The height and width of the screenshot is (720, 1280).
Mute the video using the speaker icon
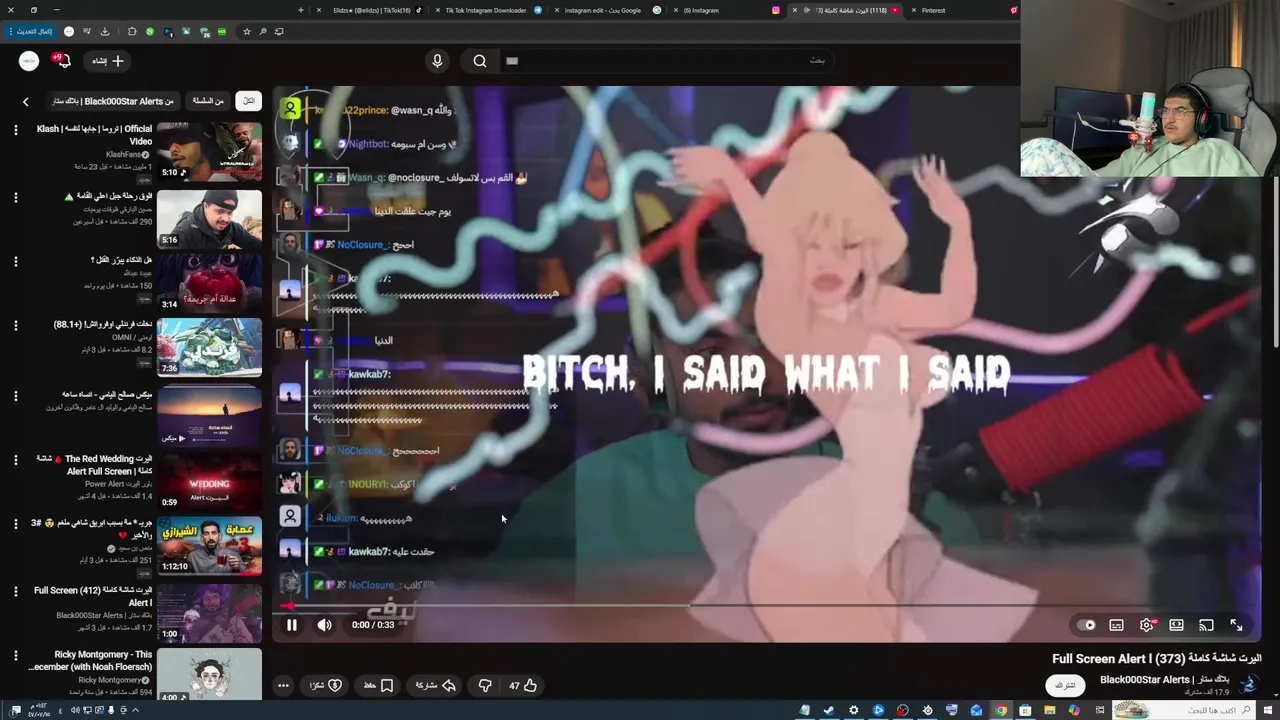coord(324,625)
